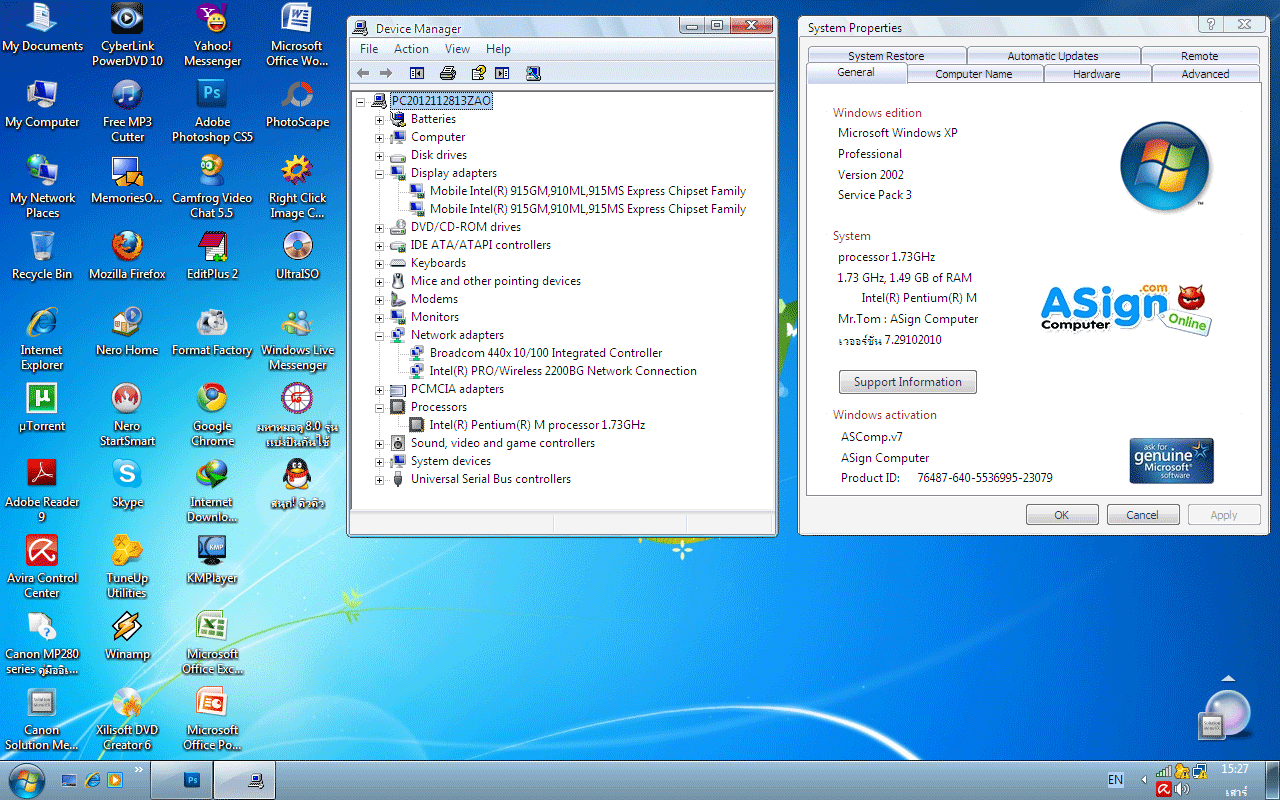Select the CyberLink PowerDVD 10 icon
The image size is (1280, 800).
127,35
